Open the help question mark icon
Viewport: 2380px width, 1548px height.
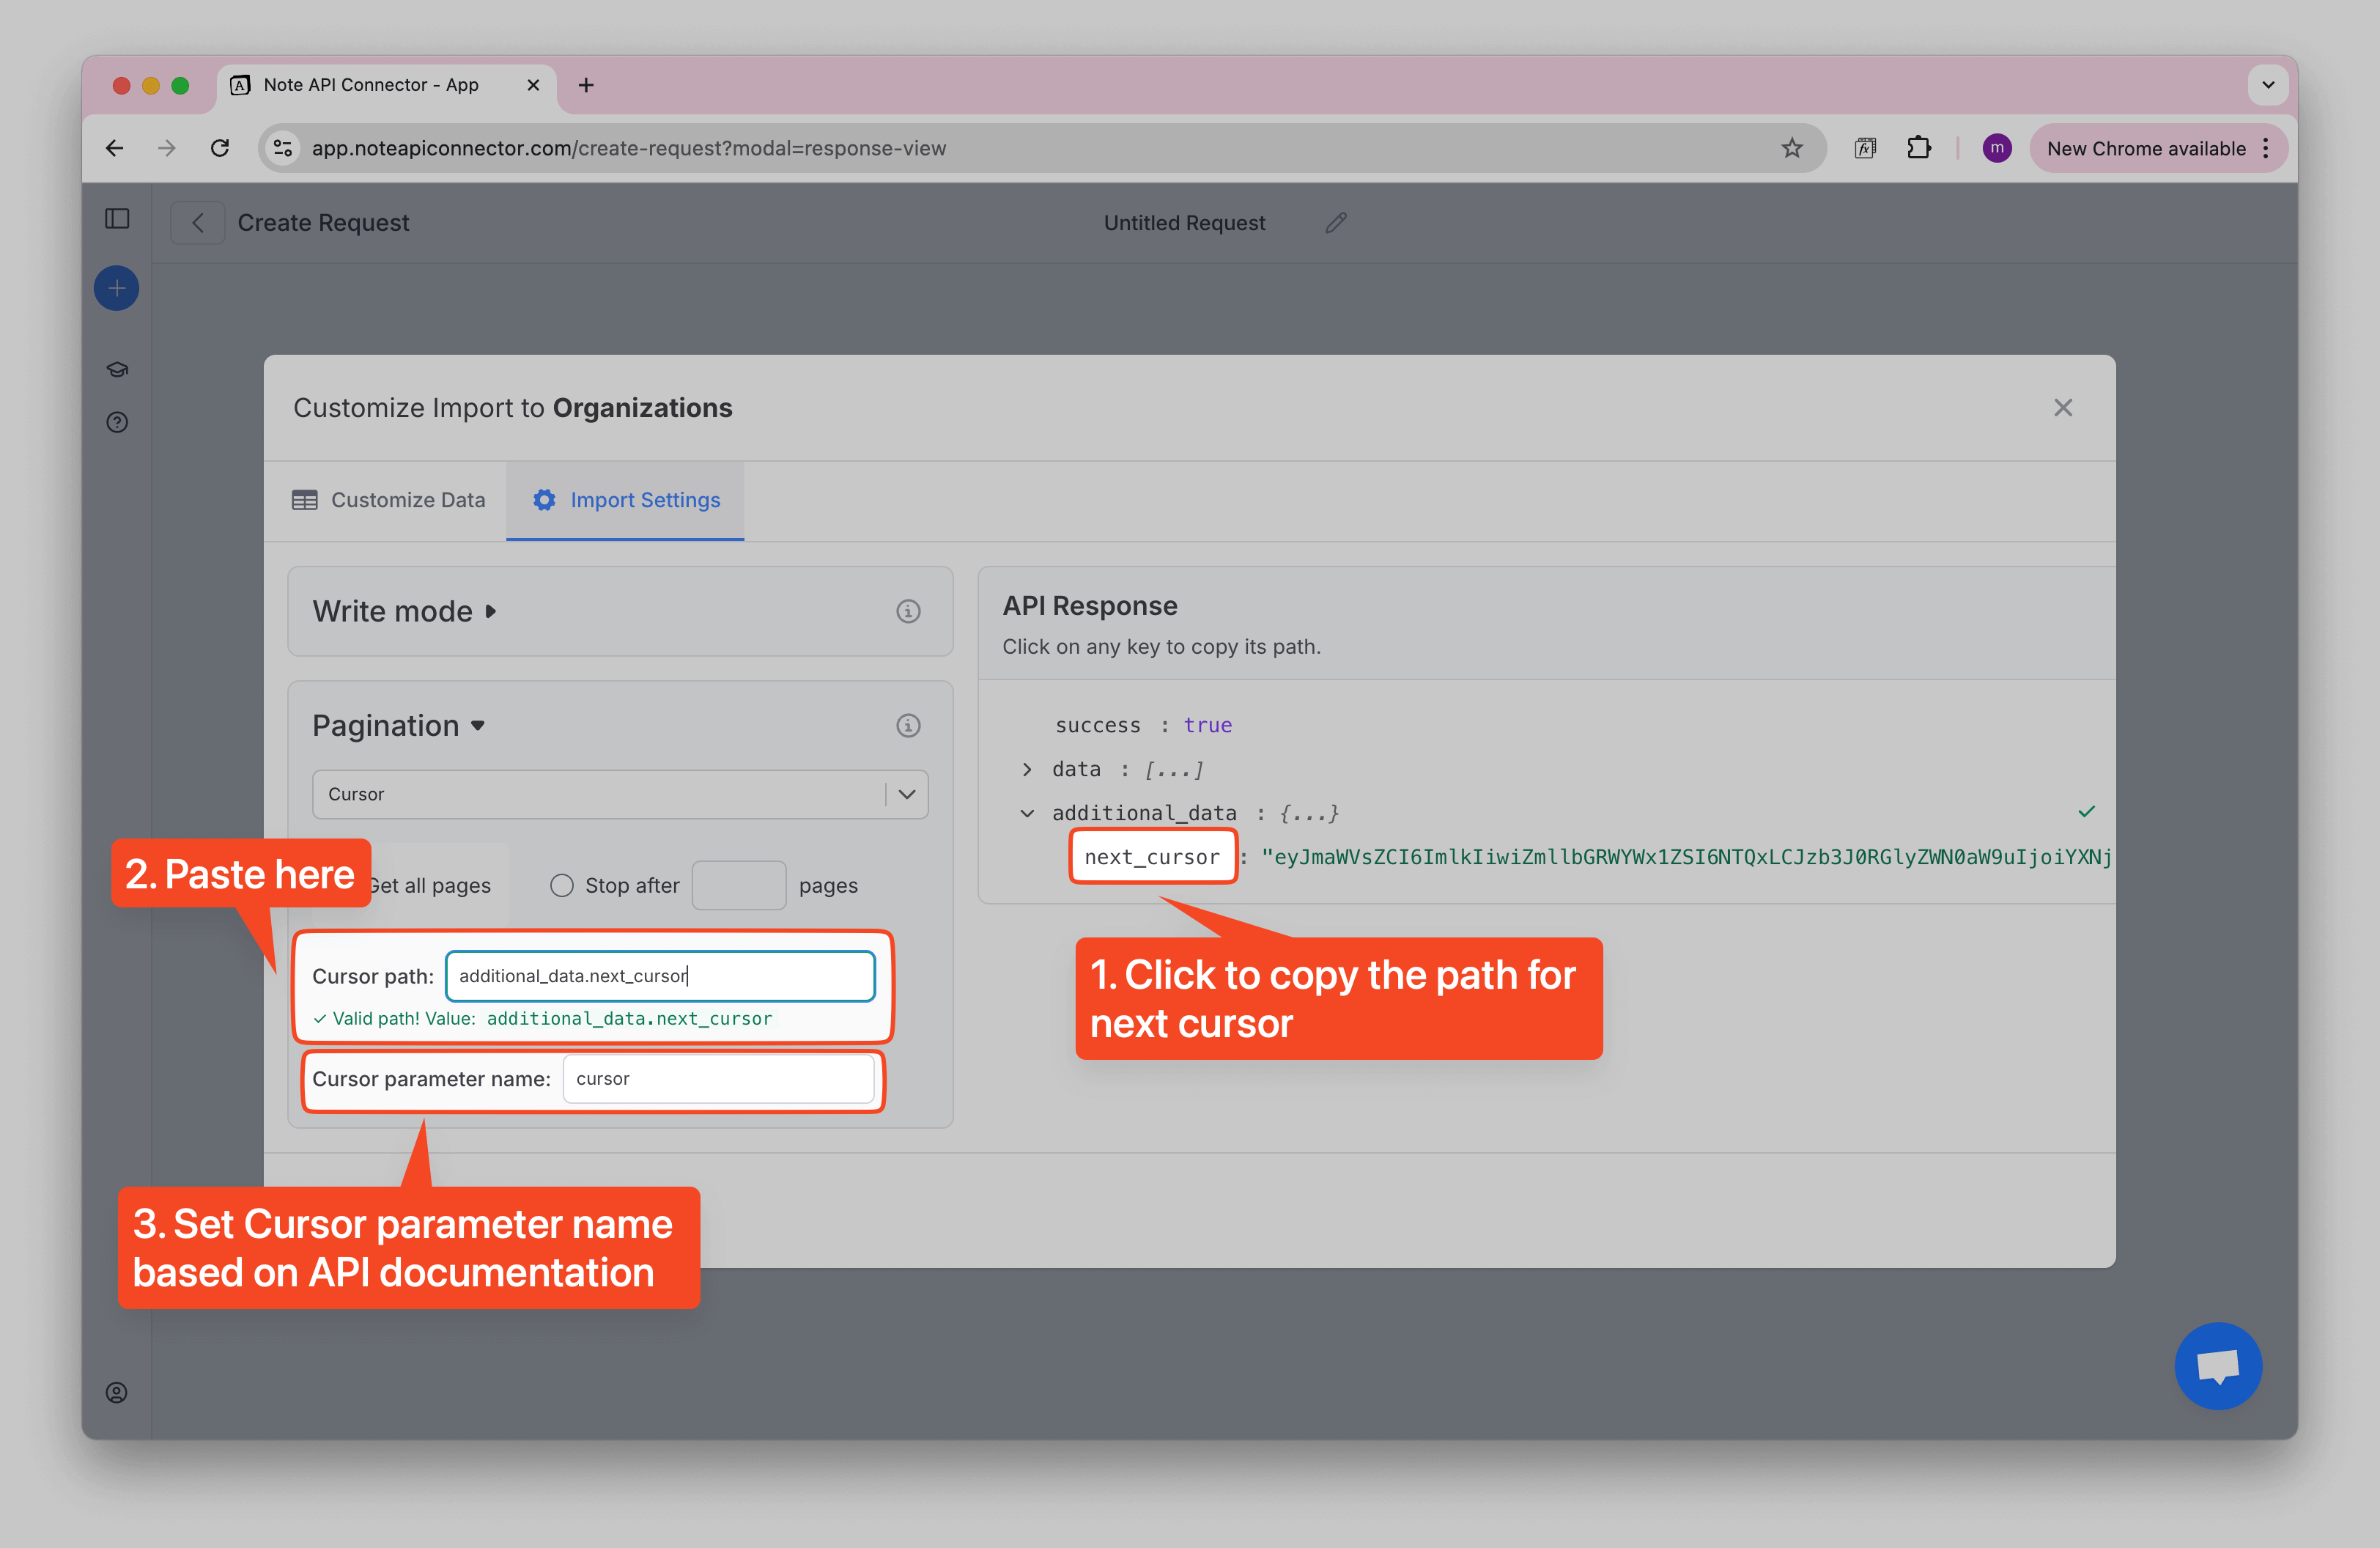coord(117,422)
